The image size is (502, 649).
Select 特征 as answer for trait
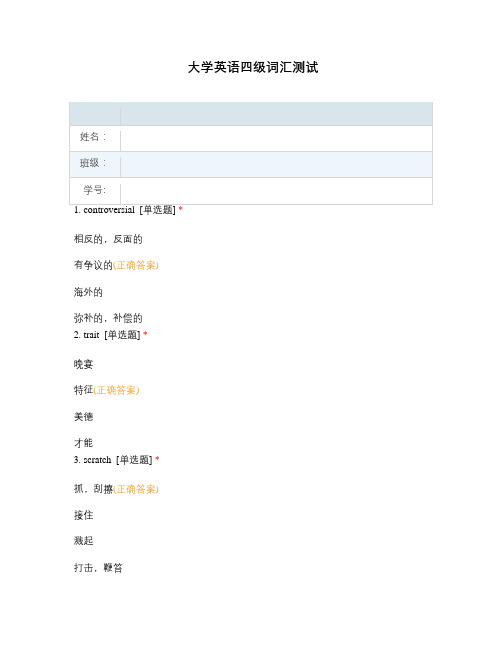point(84,390)
